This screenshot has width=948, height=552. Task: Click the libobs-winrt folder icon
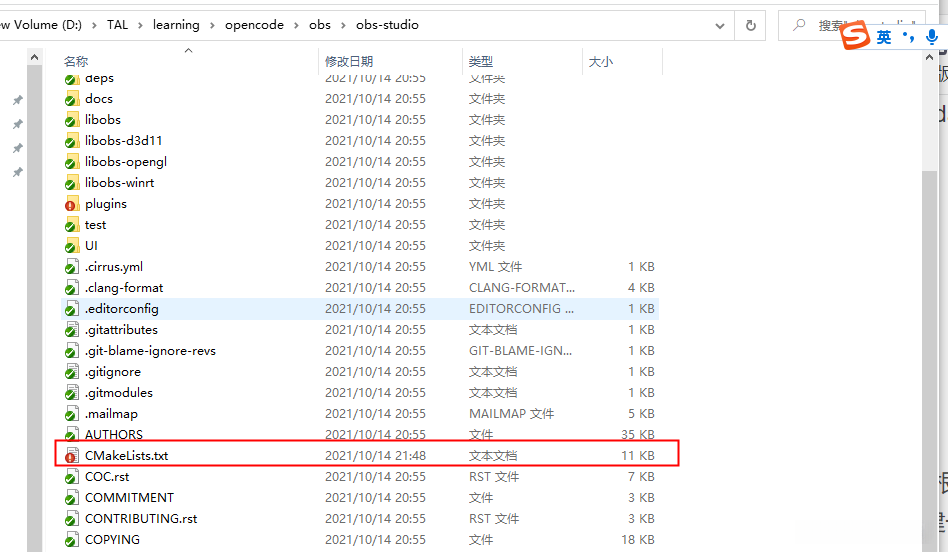click(72, 183)
